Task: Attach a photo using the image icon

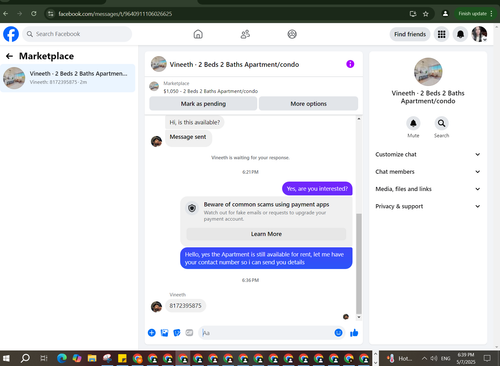Action: pyautogui.click(x=164, y=333)
